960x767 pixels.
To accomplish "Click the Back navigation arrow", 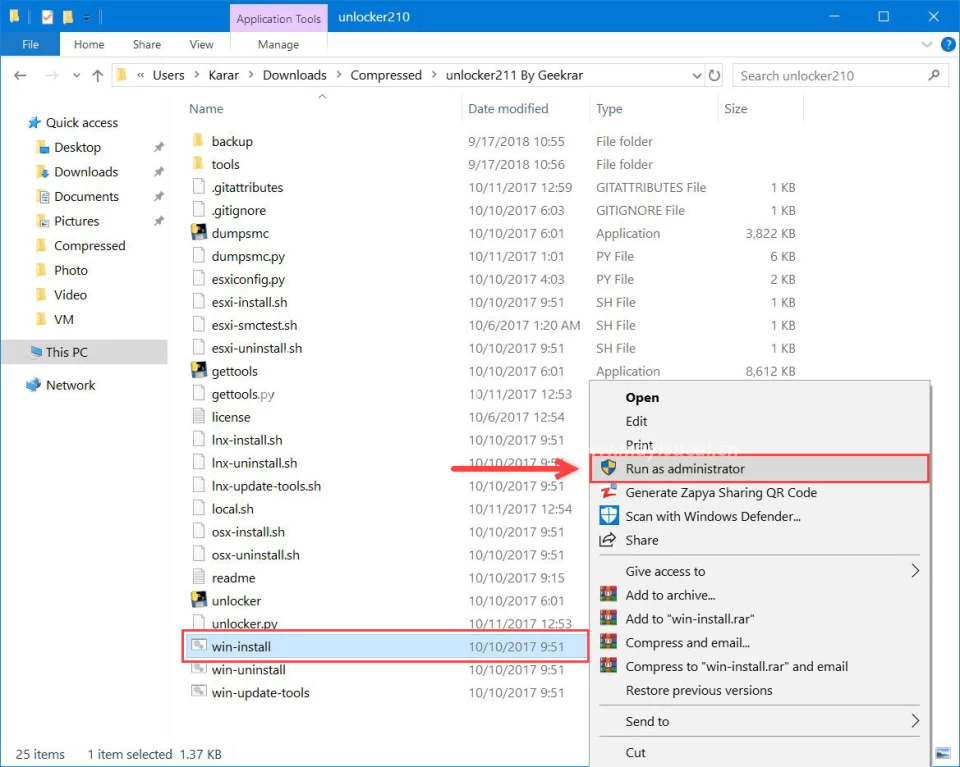I will coord(21,76).
